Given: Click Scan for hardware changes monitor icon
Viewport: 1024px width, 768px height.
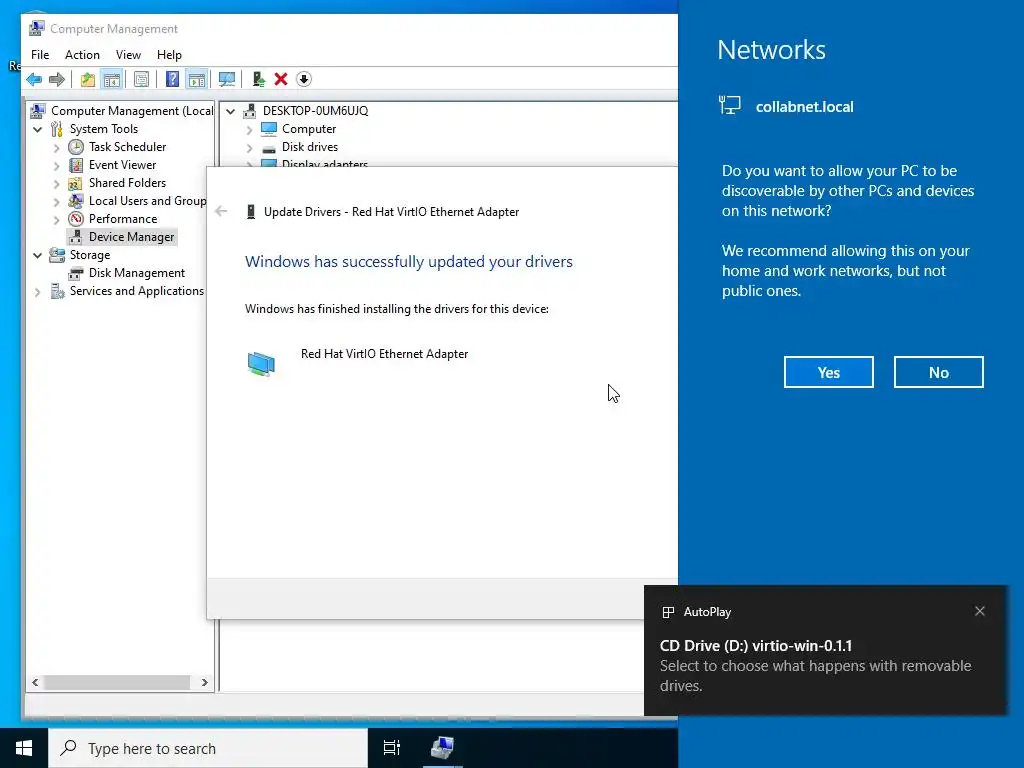Looking at the screenshot, I should click(227, 80).
